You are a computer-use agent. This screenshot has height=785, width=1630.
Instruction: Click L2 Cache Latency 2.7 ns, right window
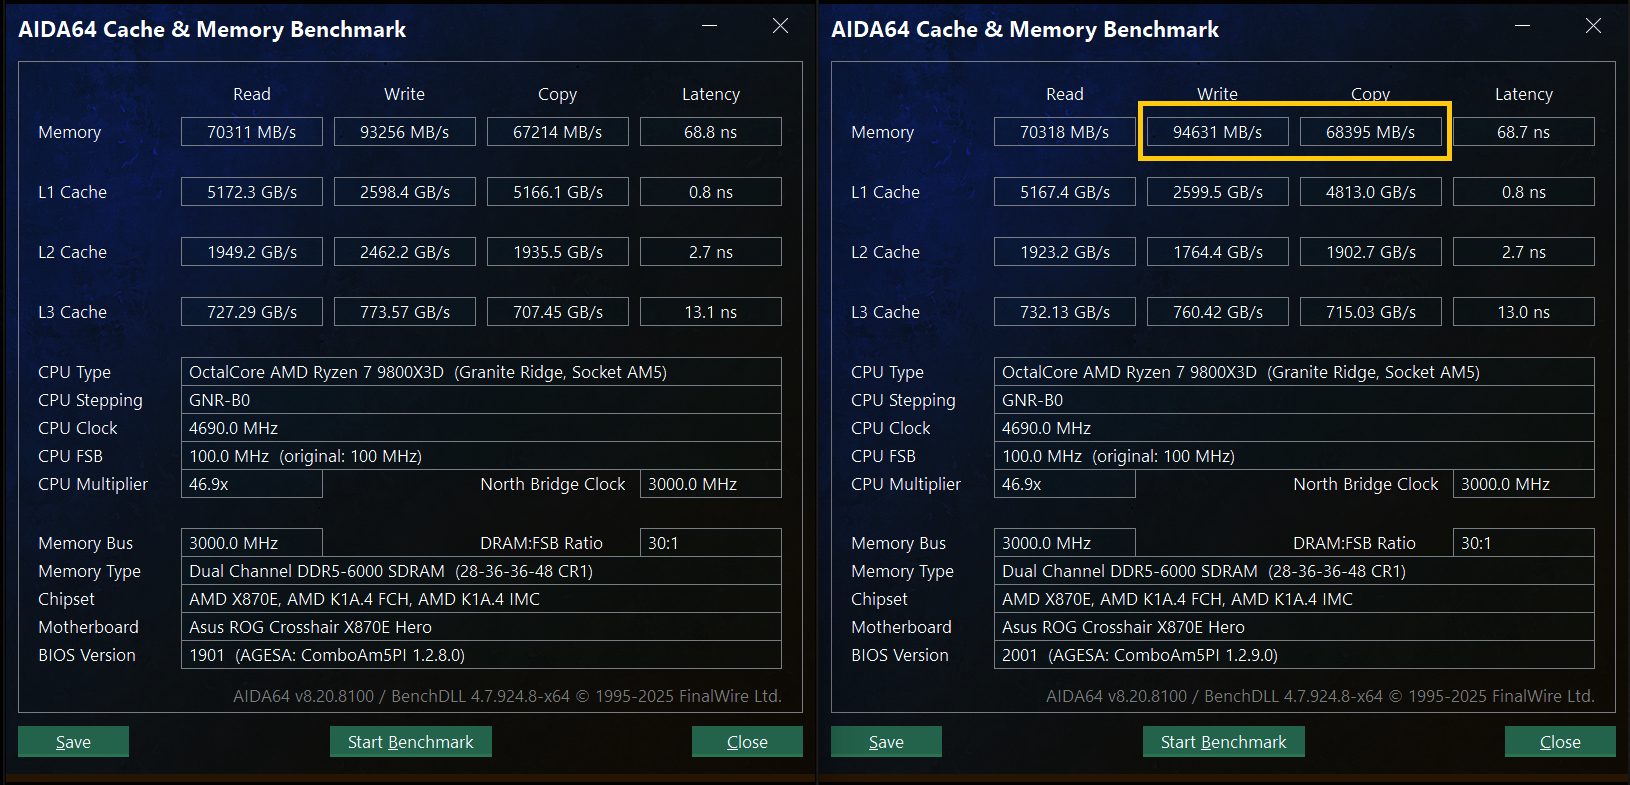pyautogui.click(x=1524, y=252)
